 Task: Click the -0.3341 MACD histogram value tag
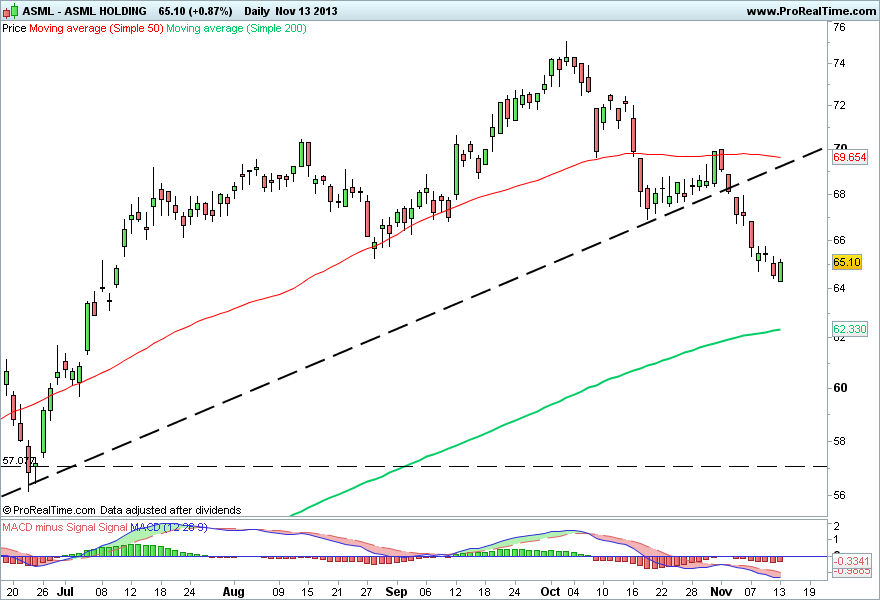(851, 561)
